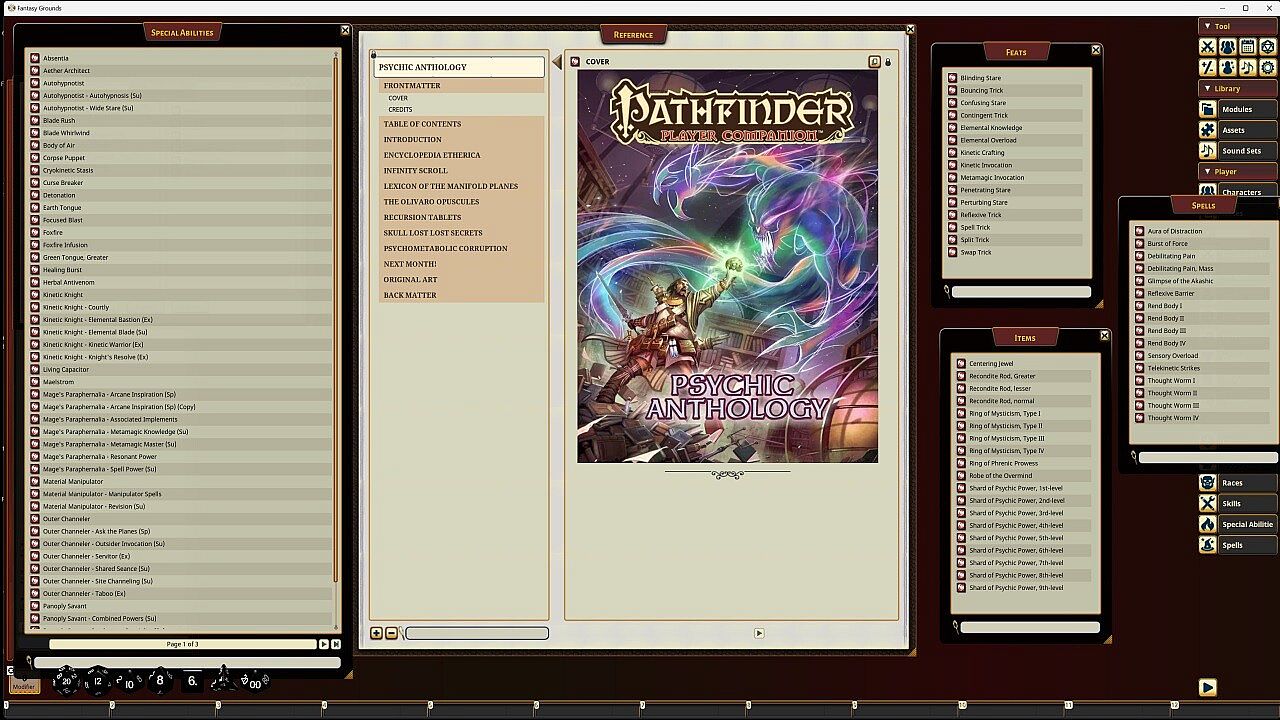
Task: Click the link icon beside COVER title
Action: (575, 62)
